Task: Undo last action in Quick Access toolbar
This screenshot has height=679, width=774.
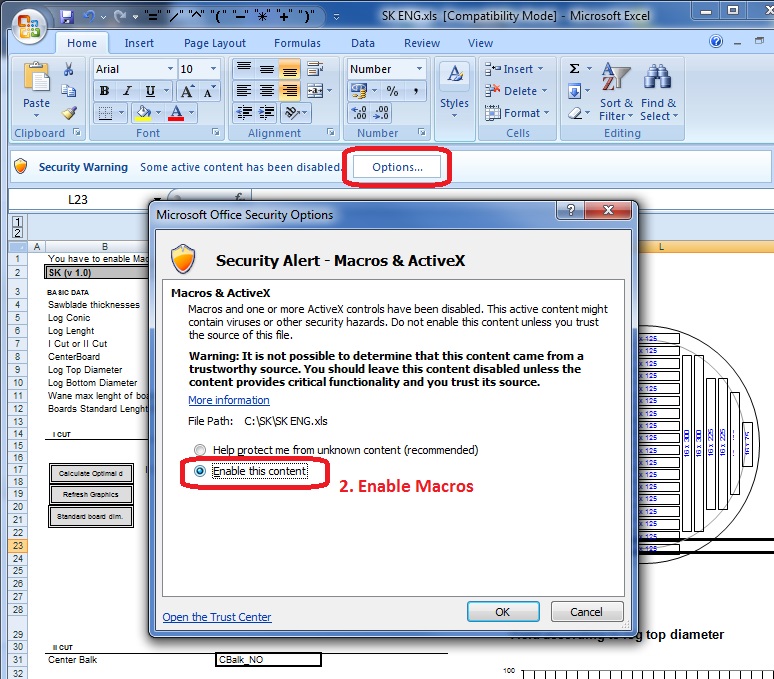Action: [x=89, y=17]
